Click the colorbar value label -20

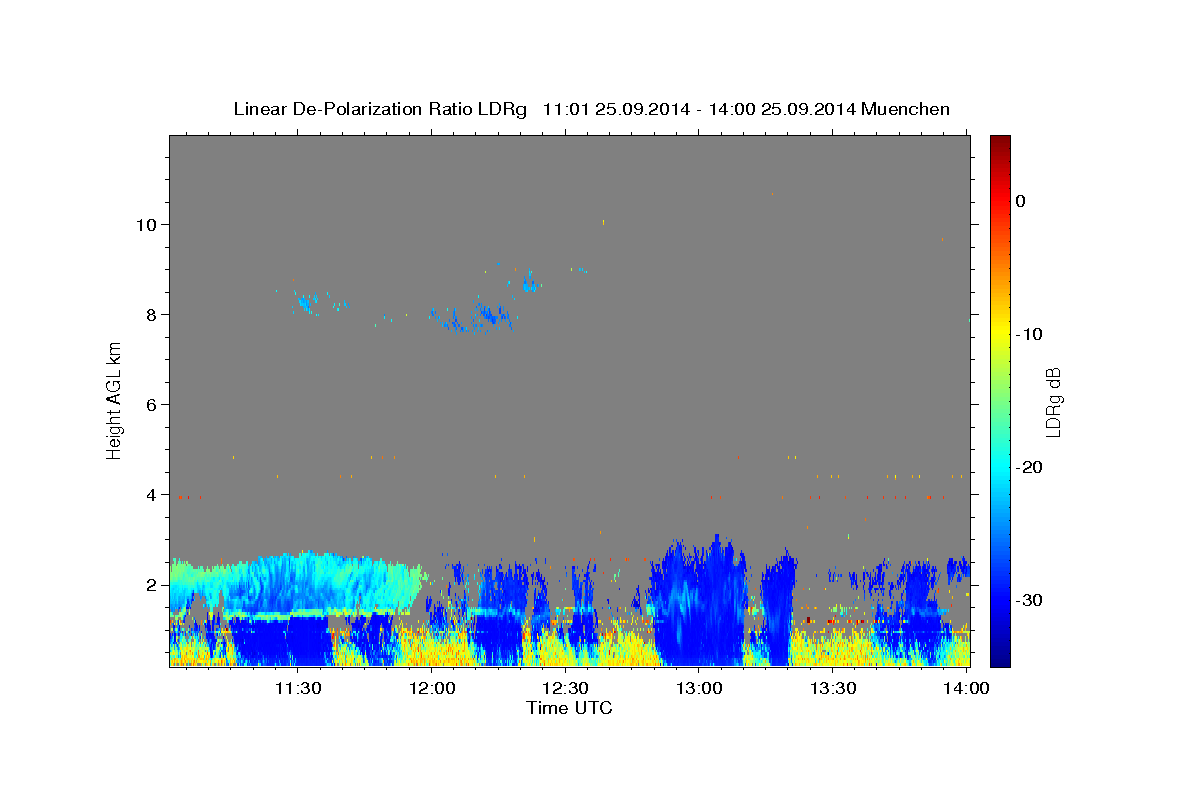pos(1029,467)
